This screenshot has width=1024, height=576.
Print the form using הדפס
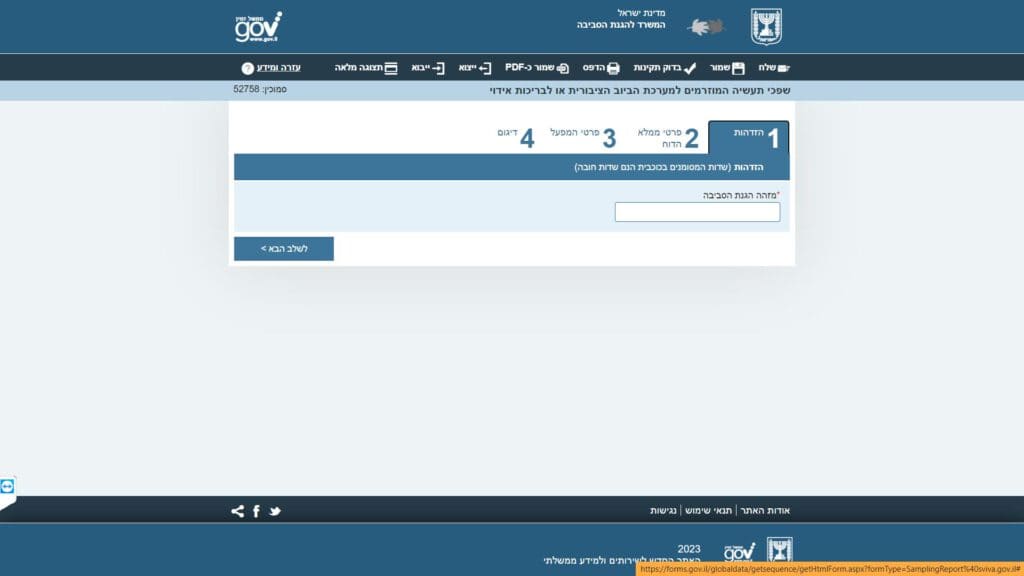tap(601, 68)
